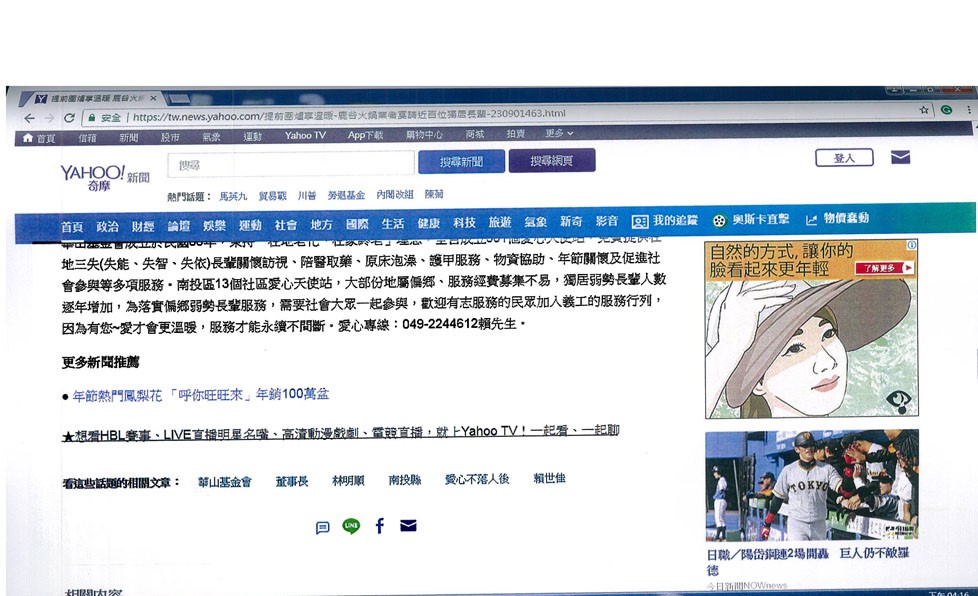The height and width of the screenshot is (596, 978).
Task: Expand the 更多 dropdown in top bar
Action: point(559,134)
